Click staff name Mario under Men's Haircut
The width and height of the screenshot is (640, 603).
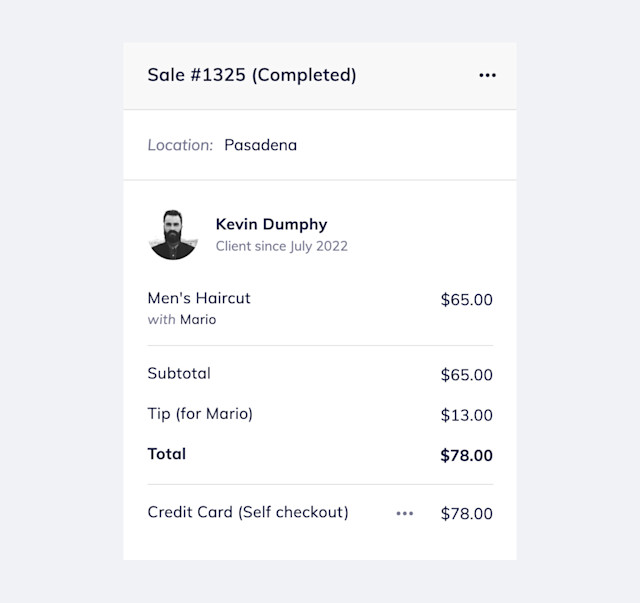click(x=198, y=319)
